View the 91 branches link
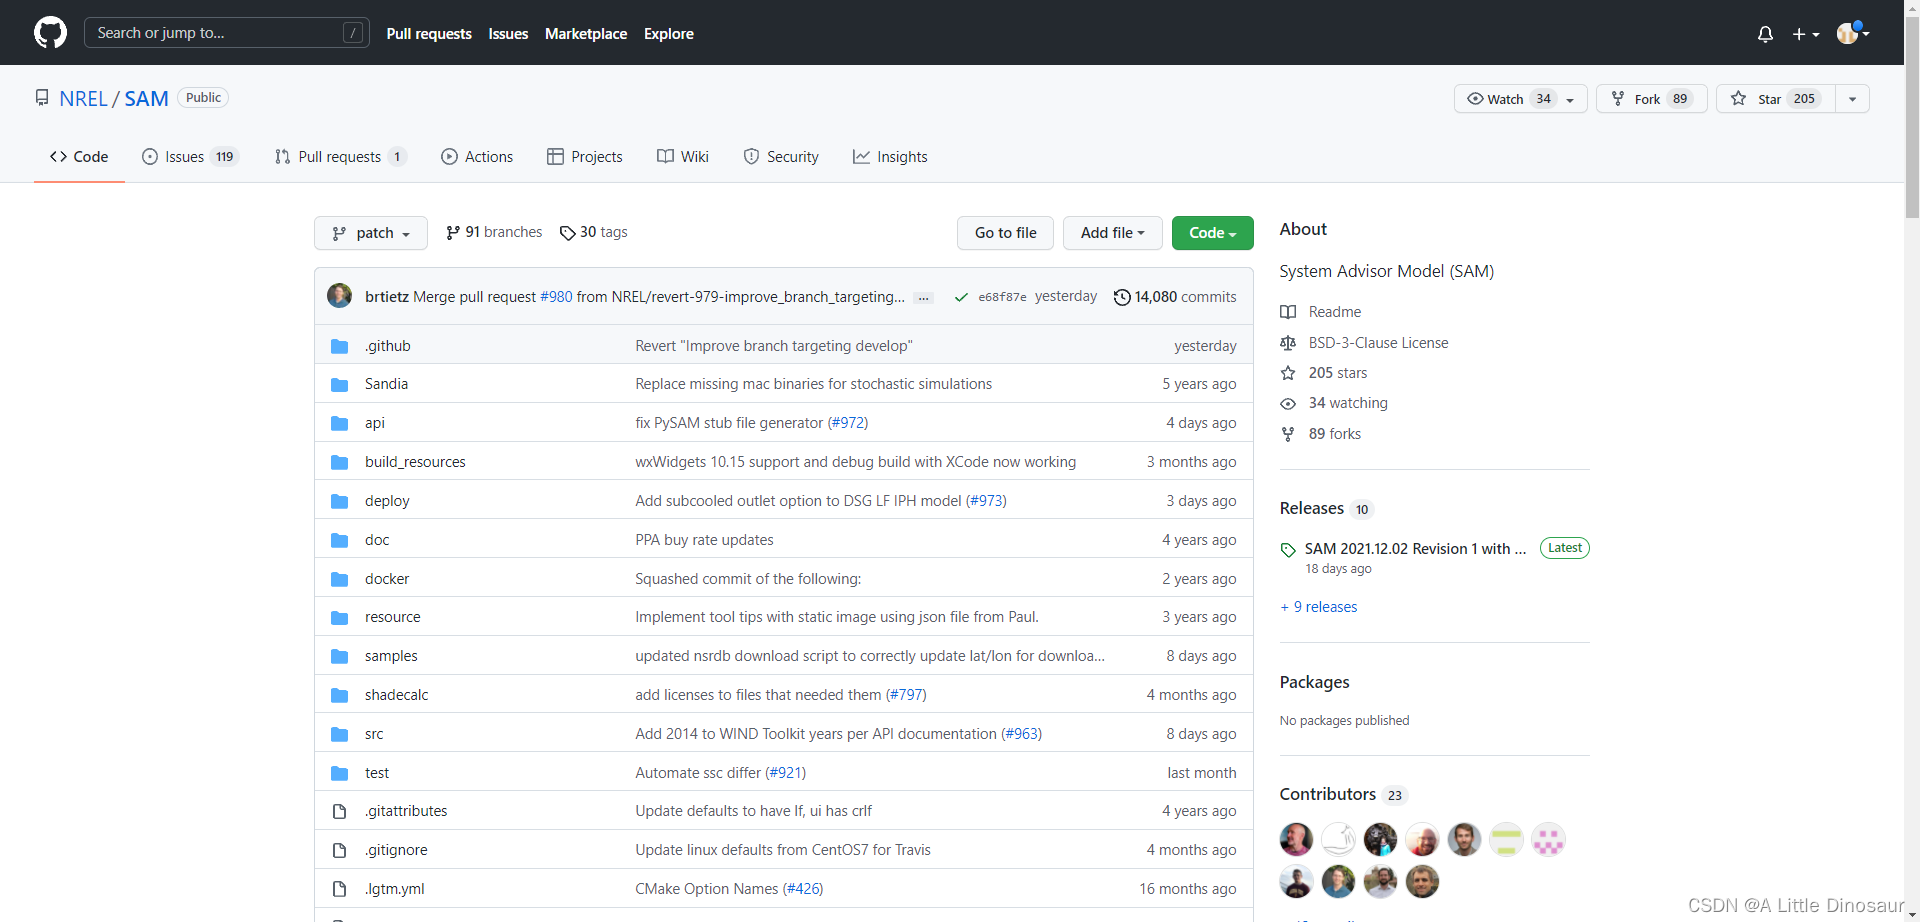 coord(494,232)
